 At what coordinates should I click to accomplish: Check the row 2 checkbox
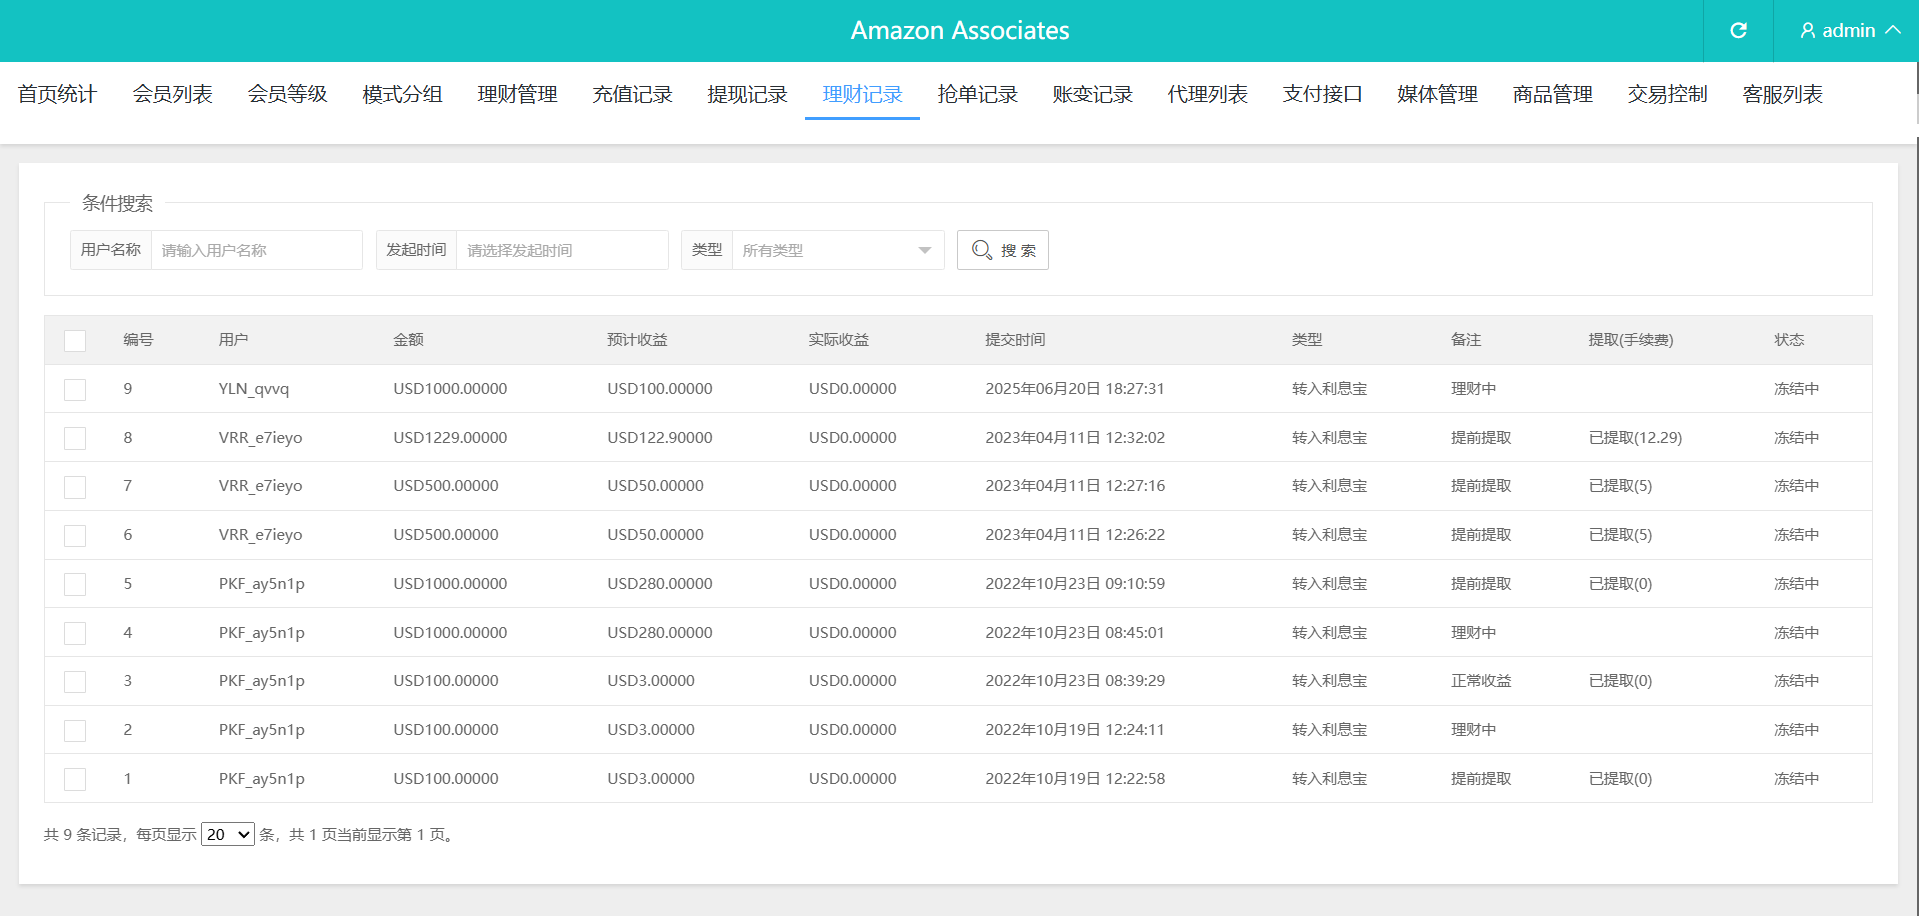pyautogui.click(x=75, y=730)
